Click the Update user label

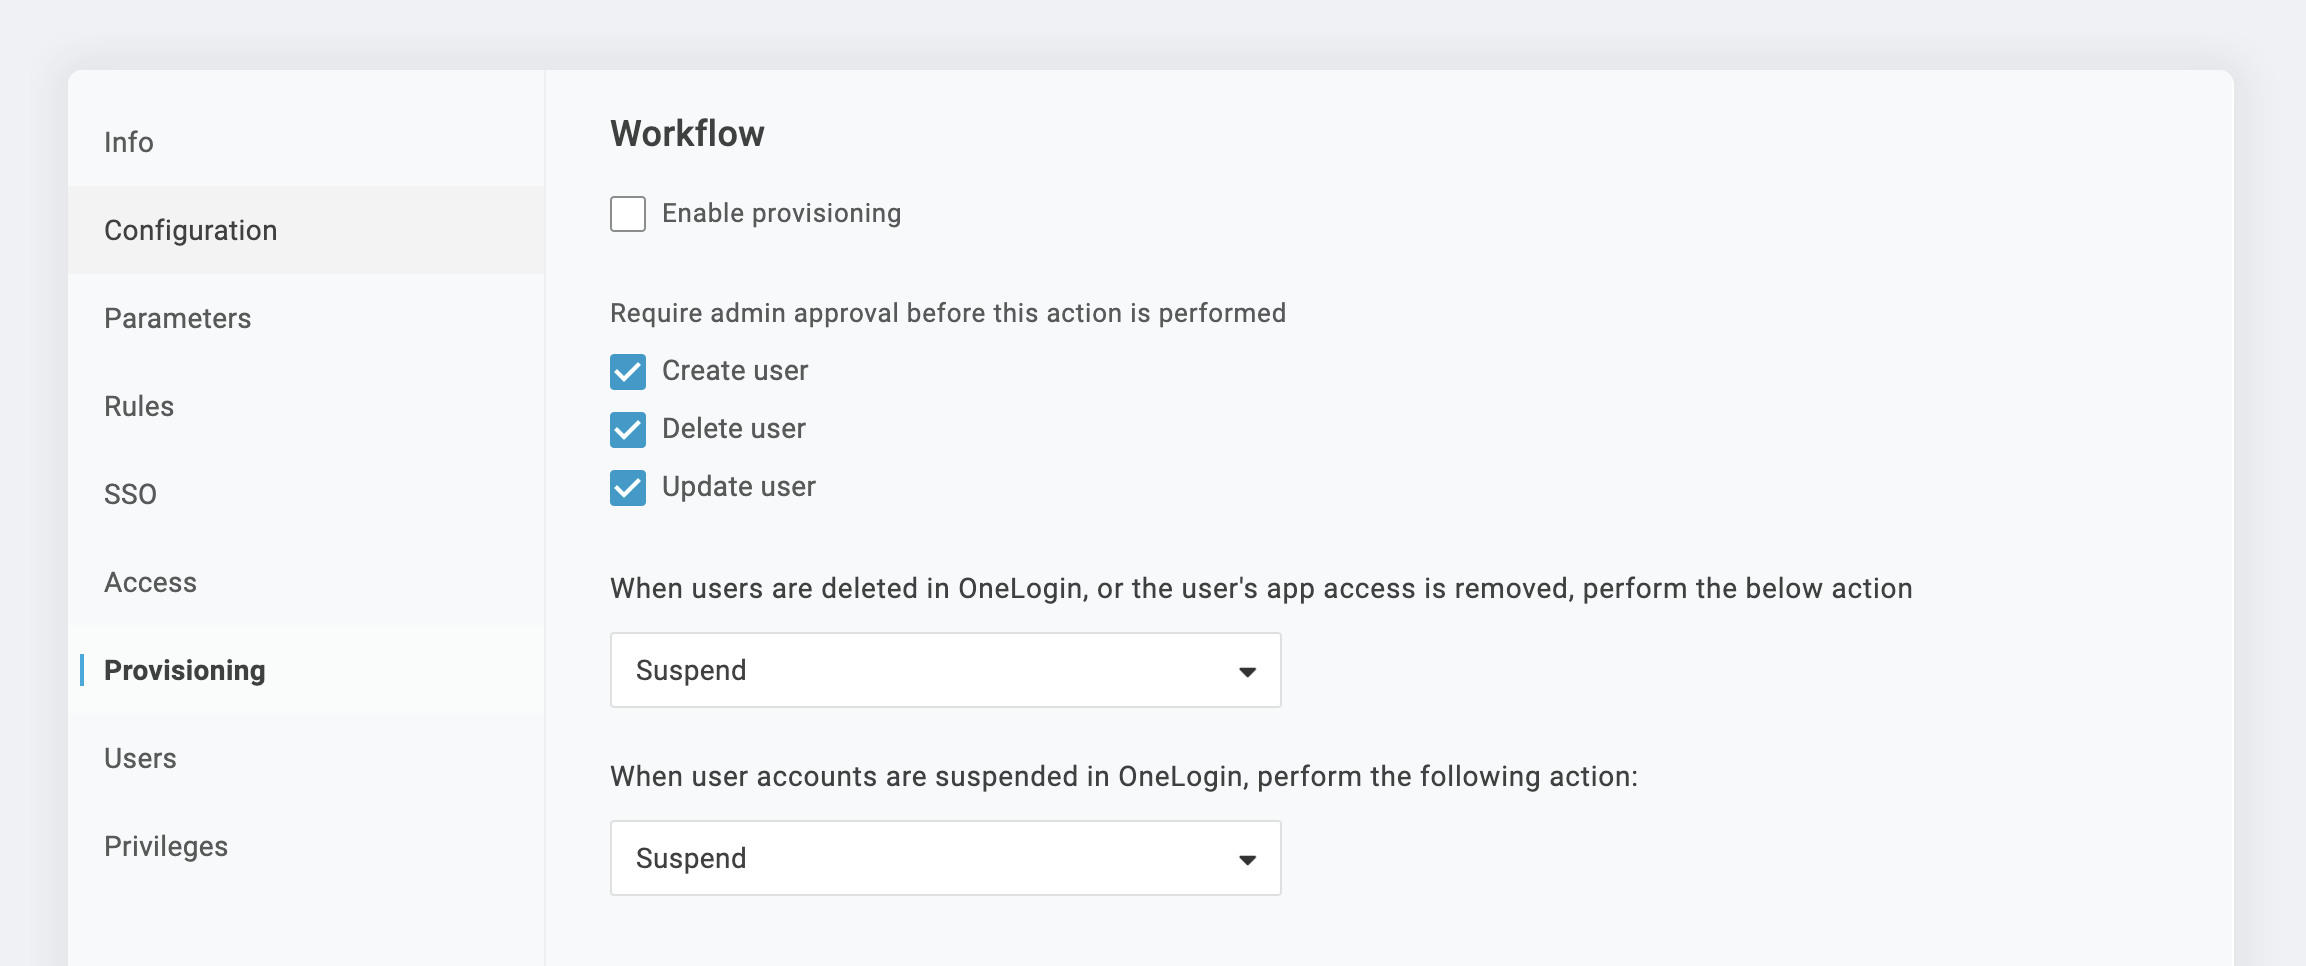739,487
